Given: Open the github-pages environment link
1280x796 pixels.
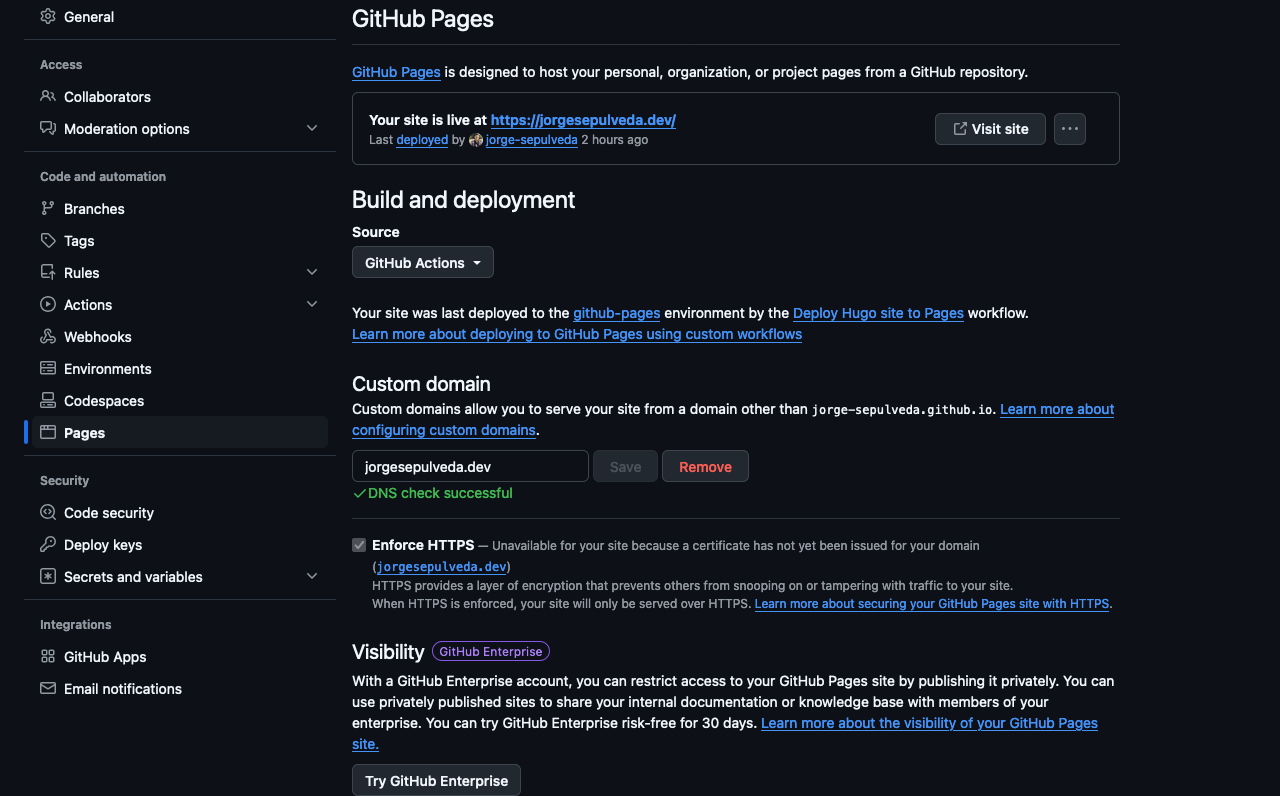Looking at the screenshot, I should click(616, 313).
